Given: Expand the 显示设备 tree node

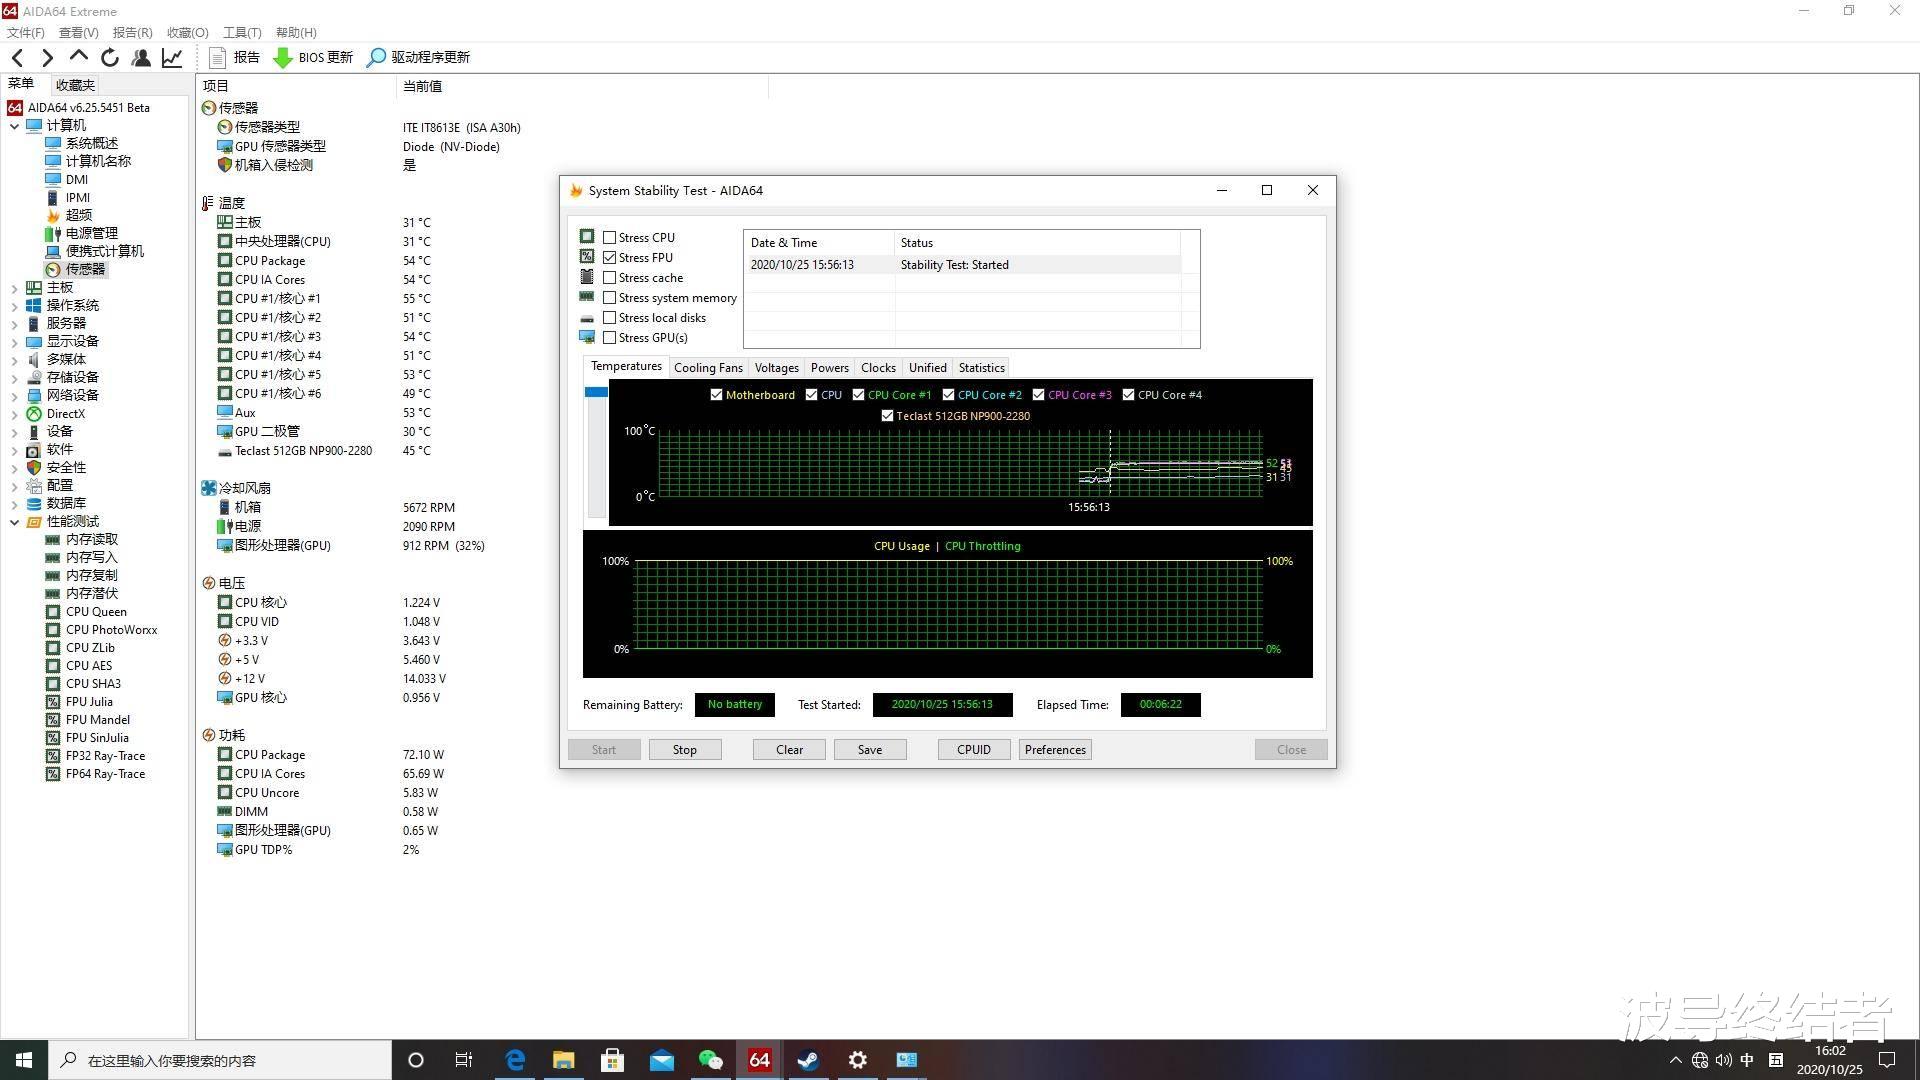Looking at the screenshot, I should tap(14, 342).
